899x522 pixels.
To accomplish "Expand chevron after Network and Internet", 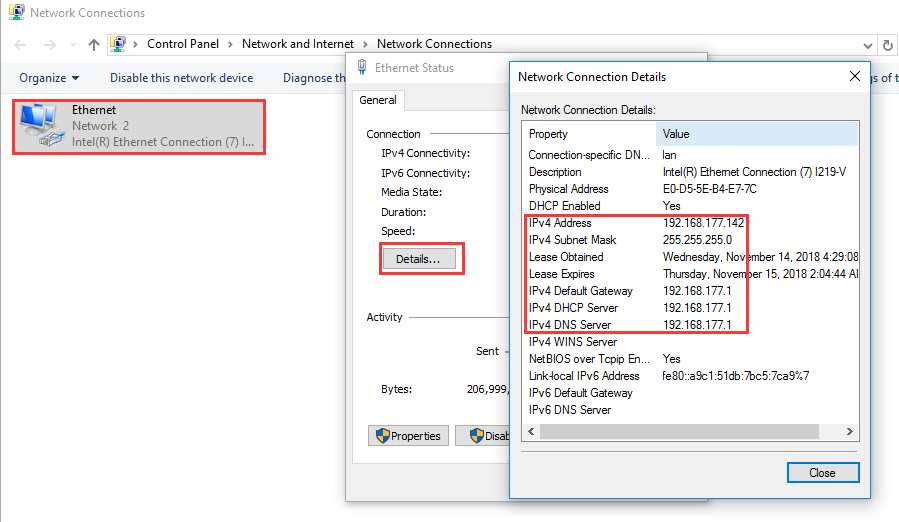I will (365, 45).
